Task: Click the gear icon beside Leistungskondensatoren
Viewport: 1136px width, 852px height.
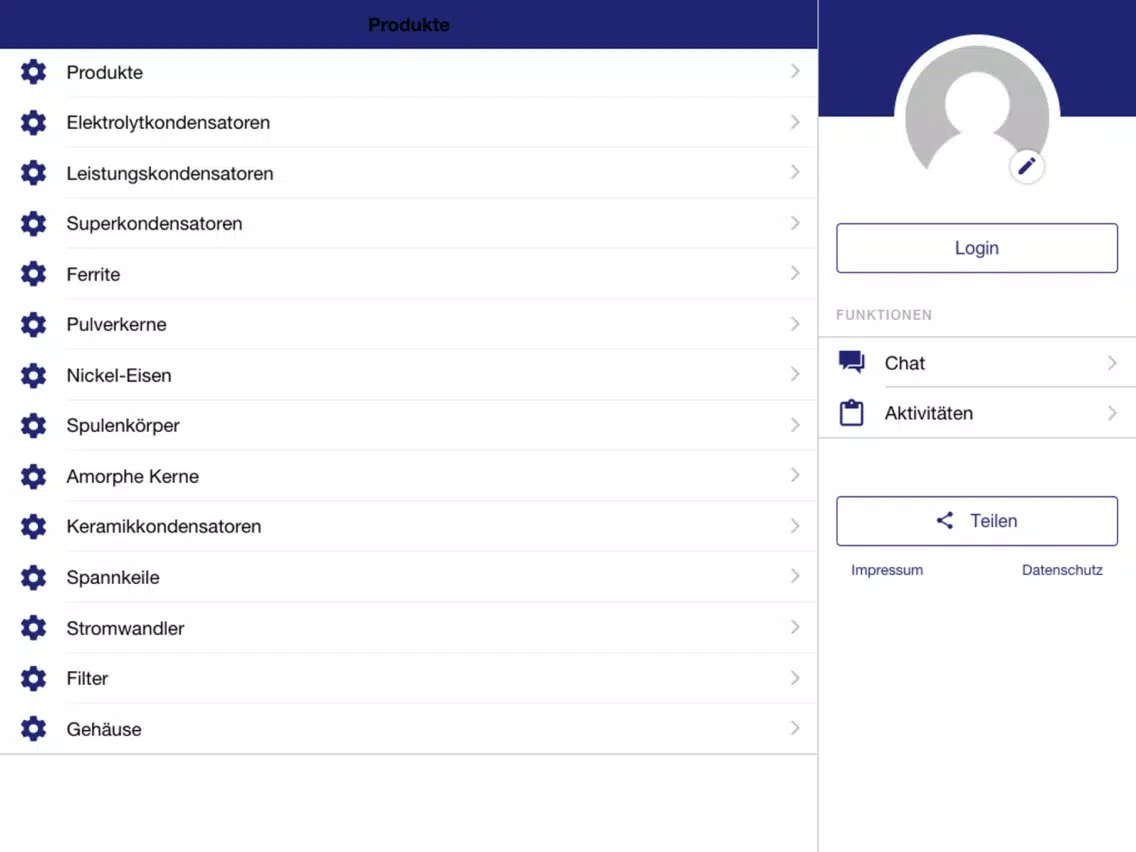Action: 33,173
